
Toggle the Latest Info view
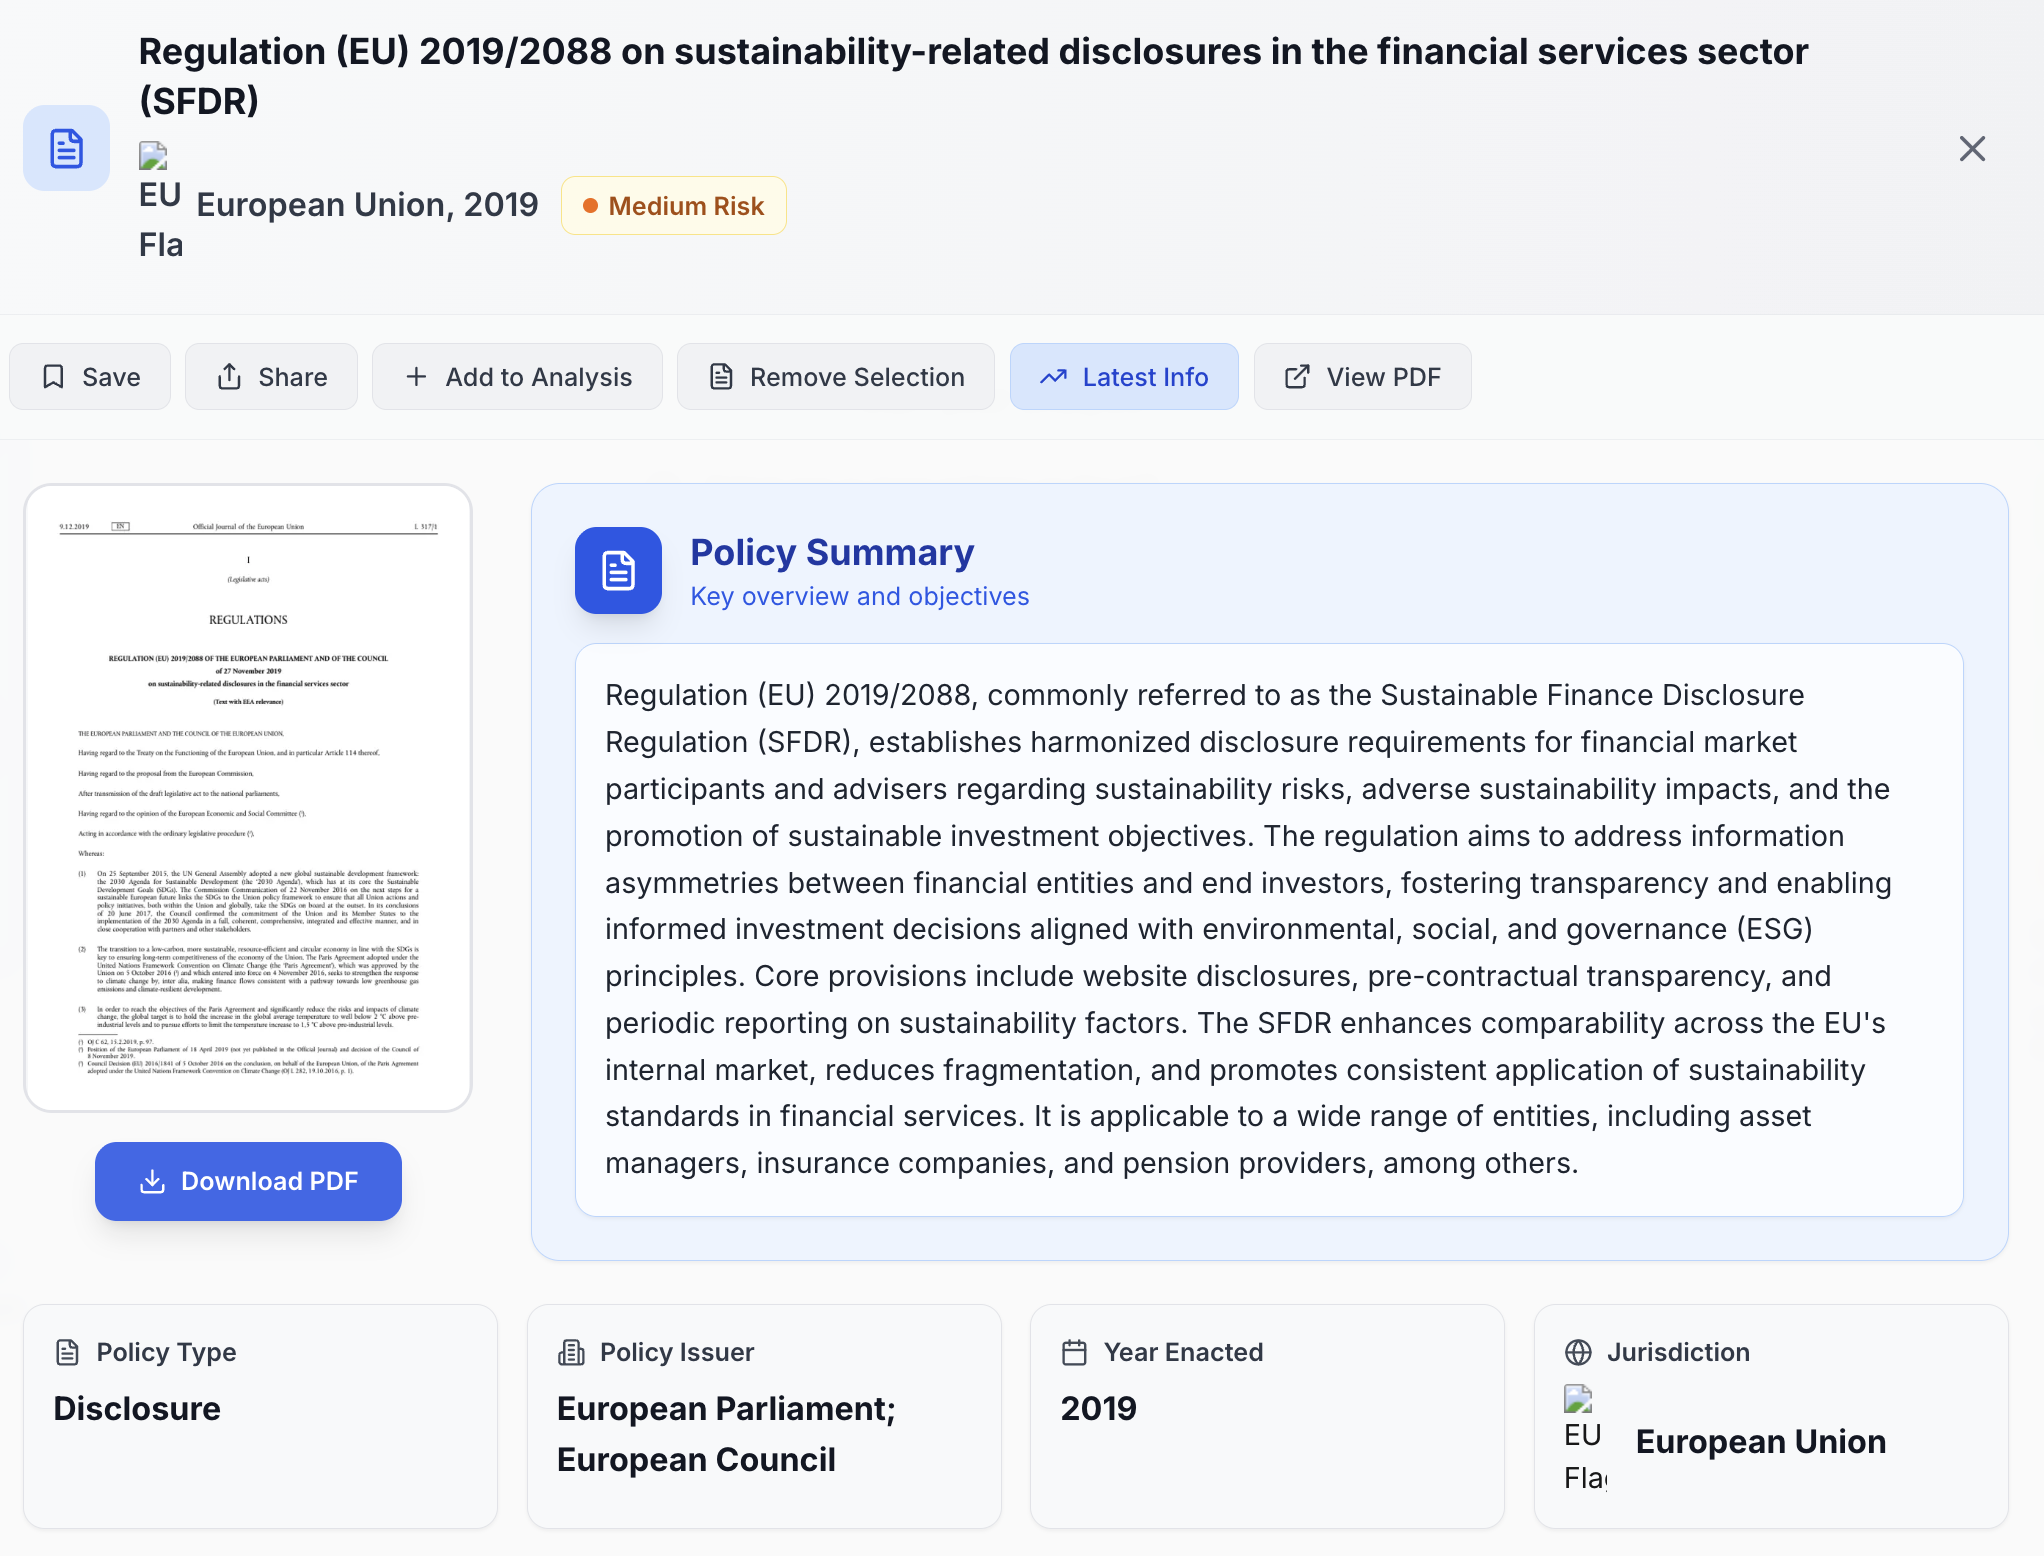point(1124,376)
